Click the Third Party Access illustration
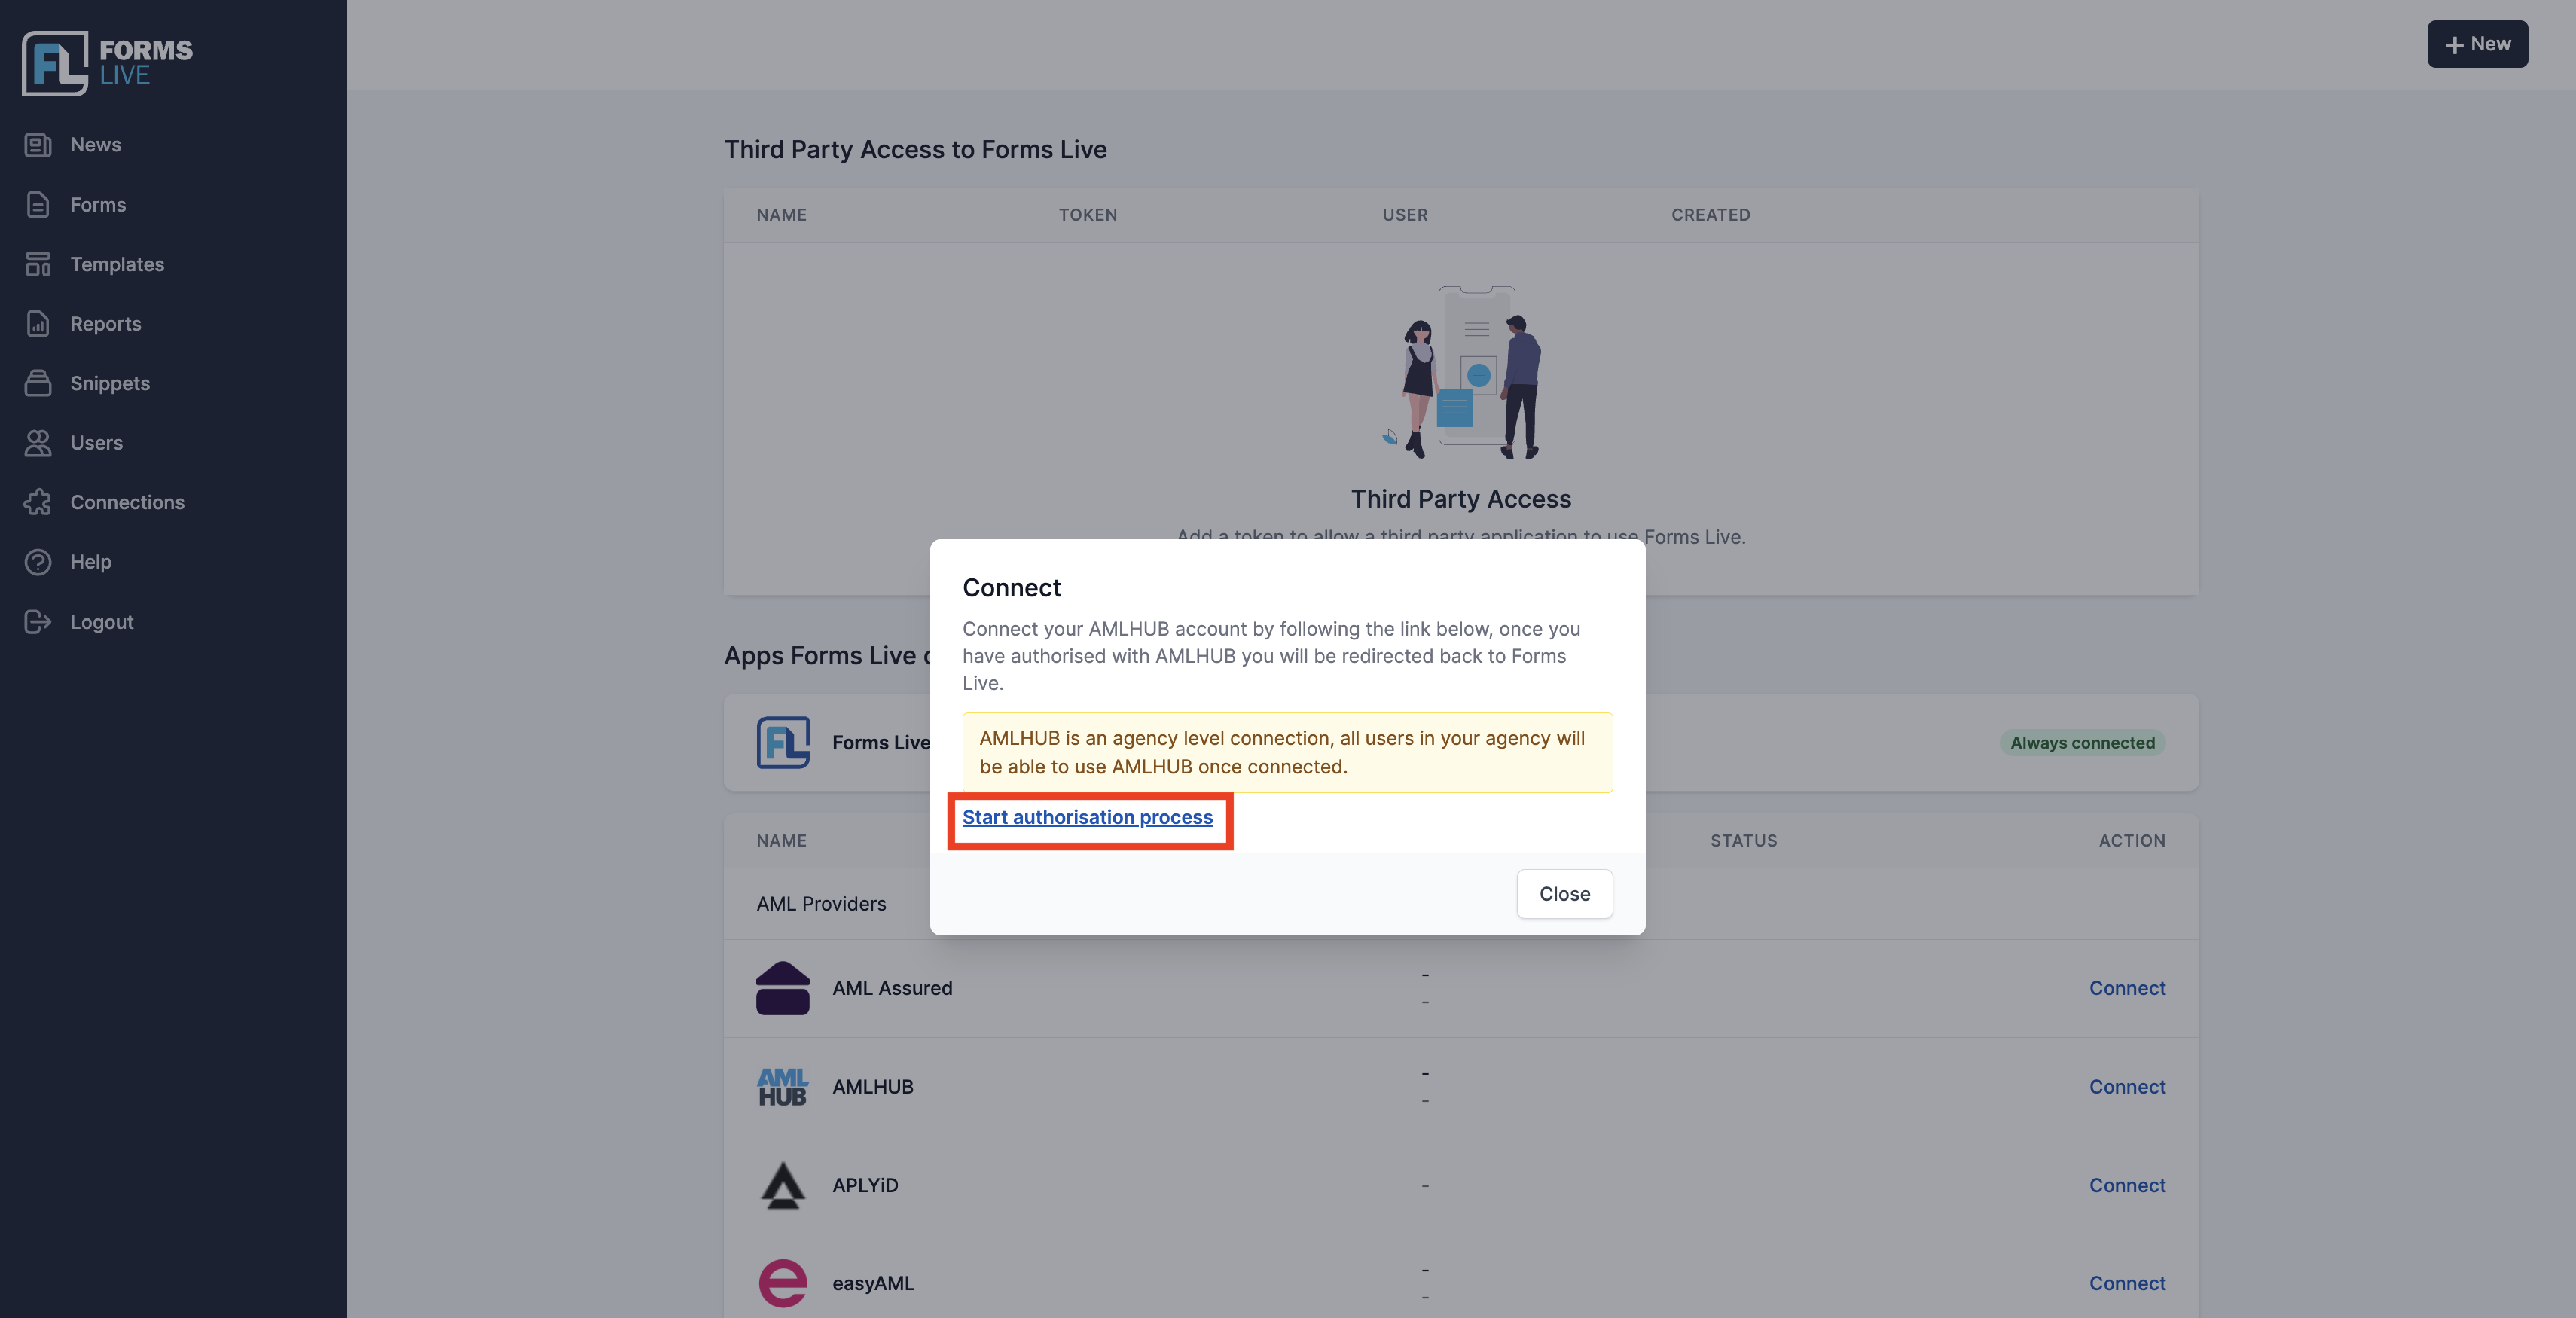Viewport: 2576px width, 1318px height. [x=1461, y=372]
